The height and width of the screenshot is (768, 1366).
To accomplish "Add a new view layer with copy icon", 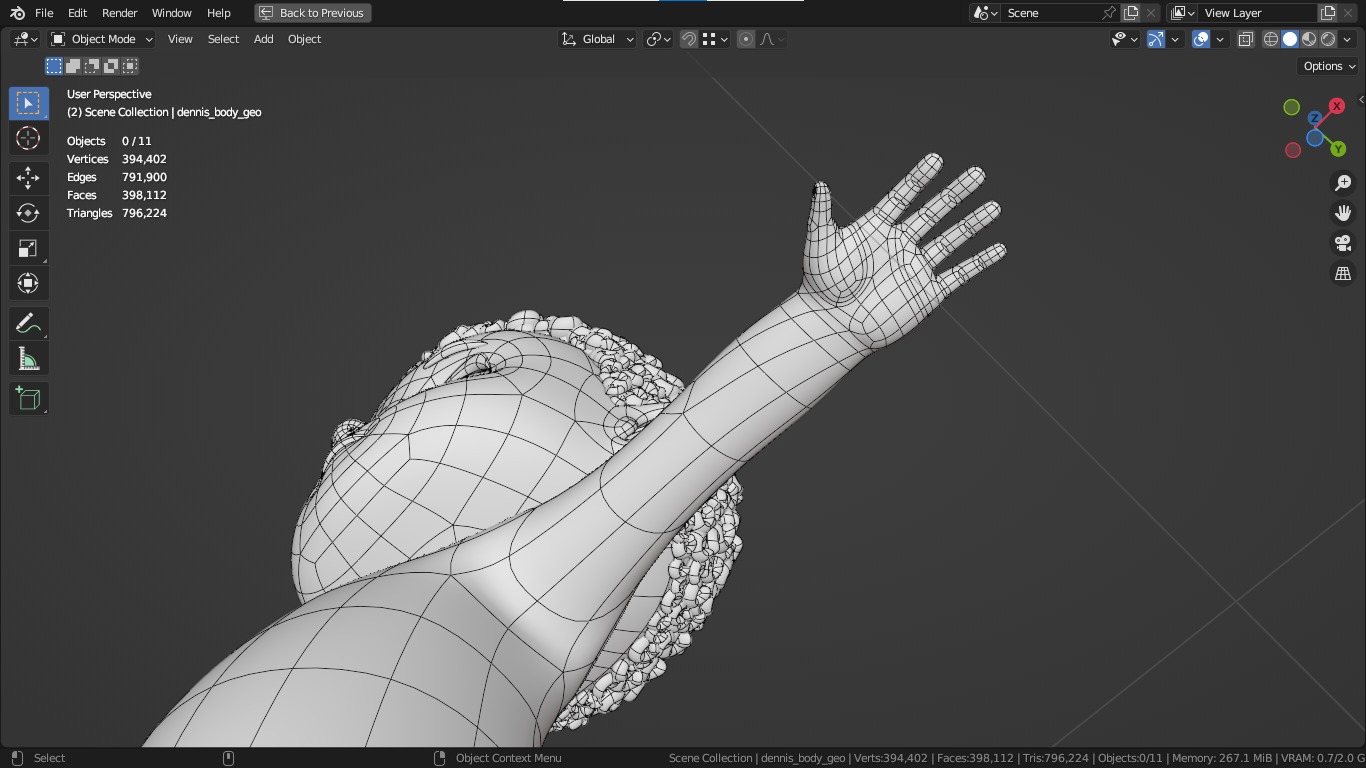I will click(x=1328, y=13).
